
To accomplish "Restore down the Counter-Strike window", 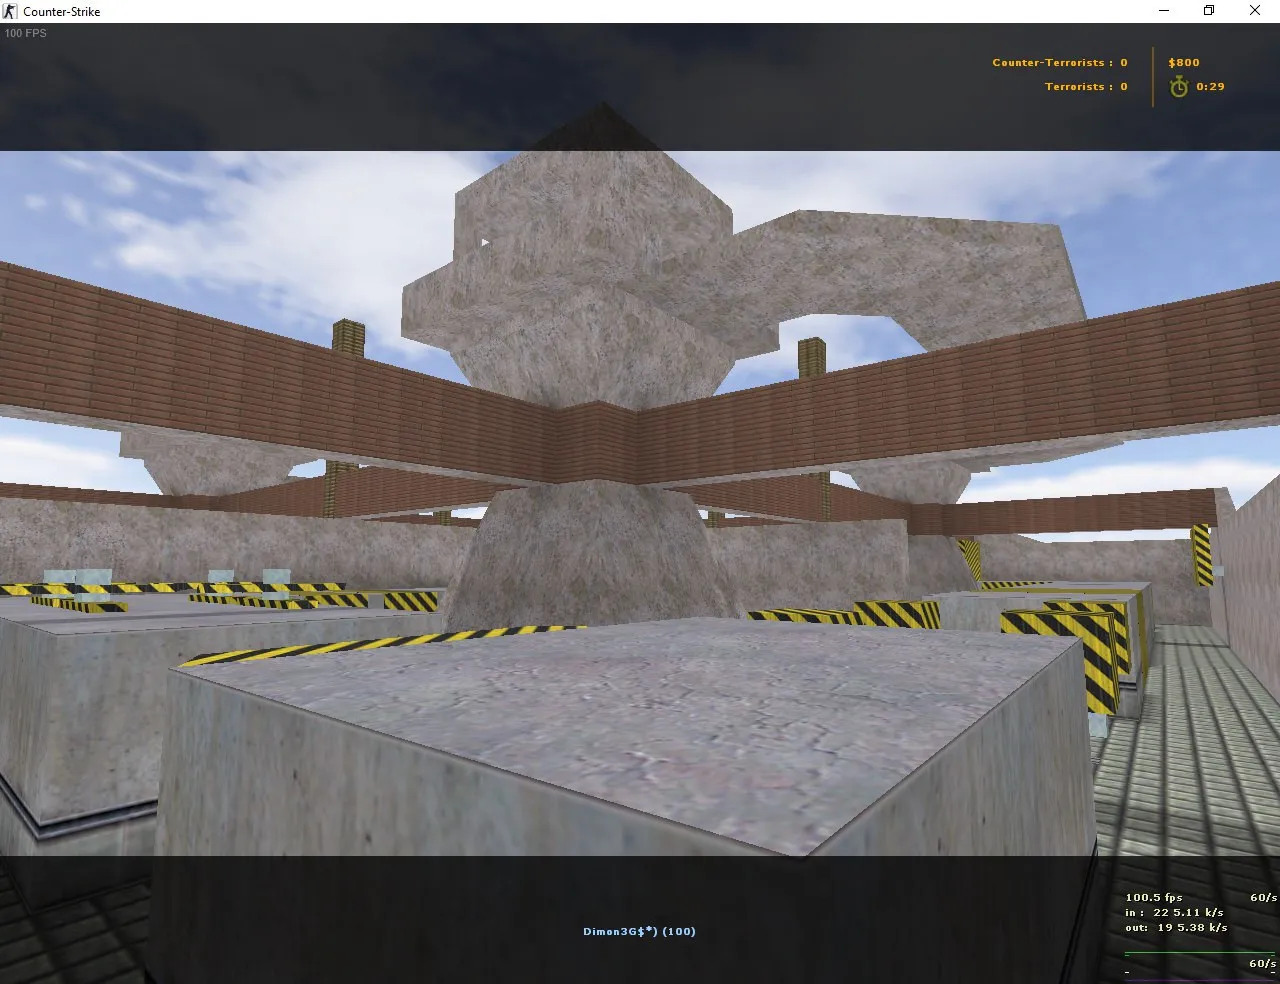I will (x=1209, y=11).
